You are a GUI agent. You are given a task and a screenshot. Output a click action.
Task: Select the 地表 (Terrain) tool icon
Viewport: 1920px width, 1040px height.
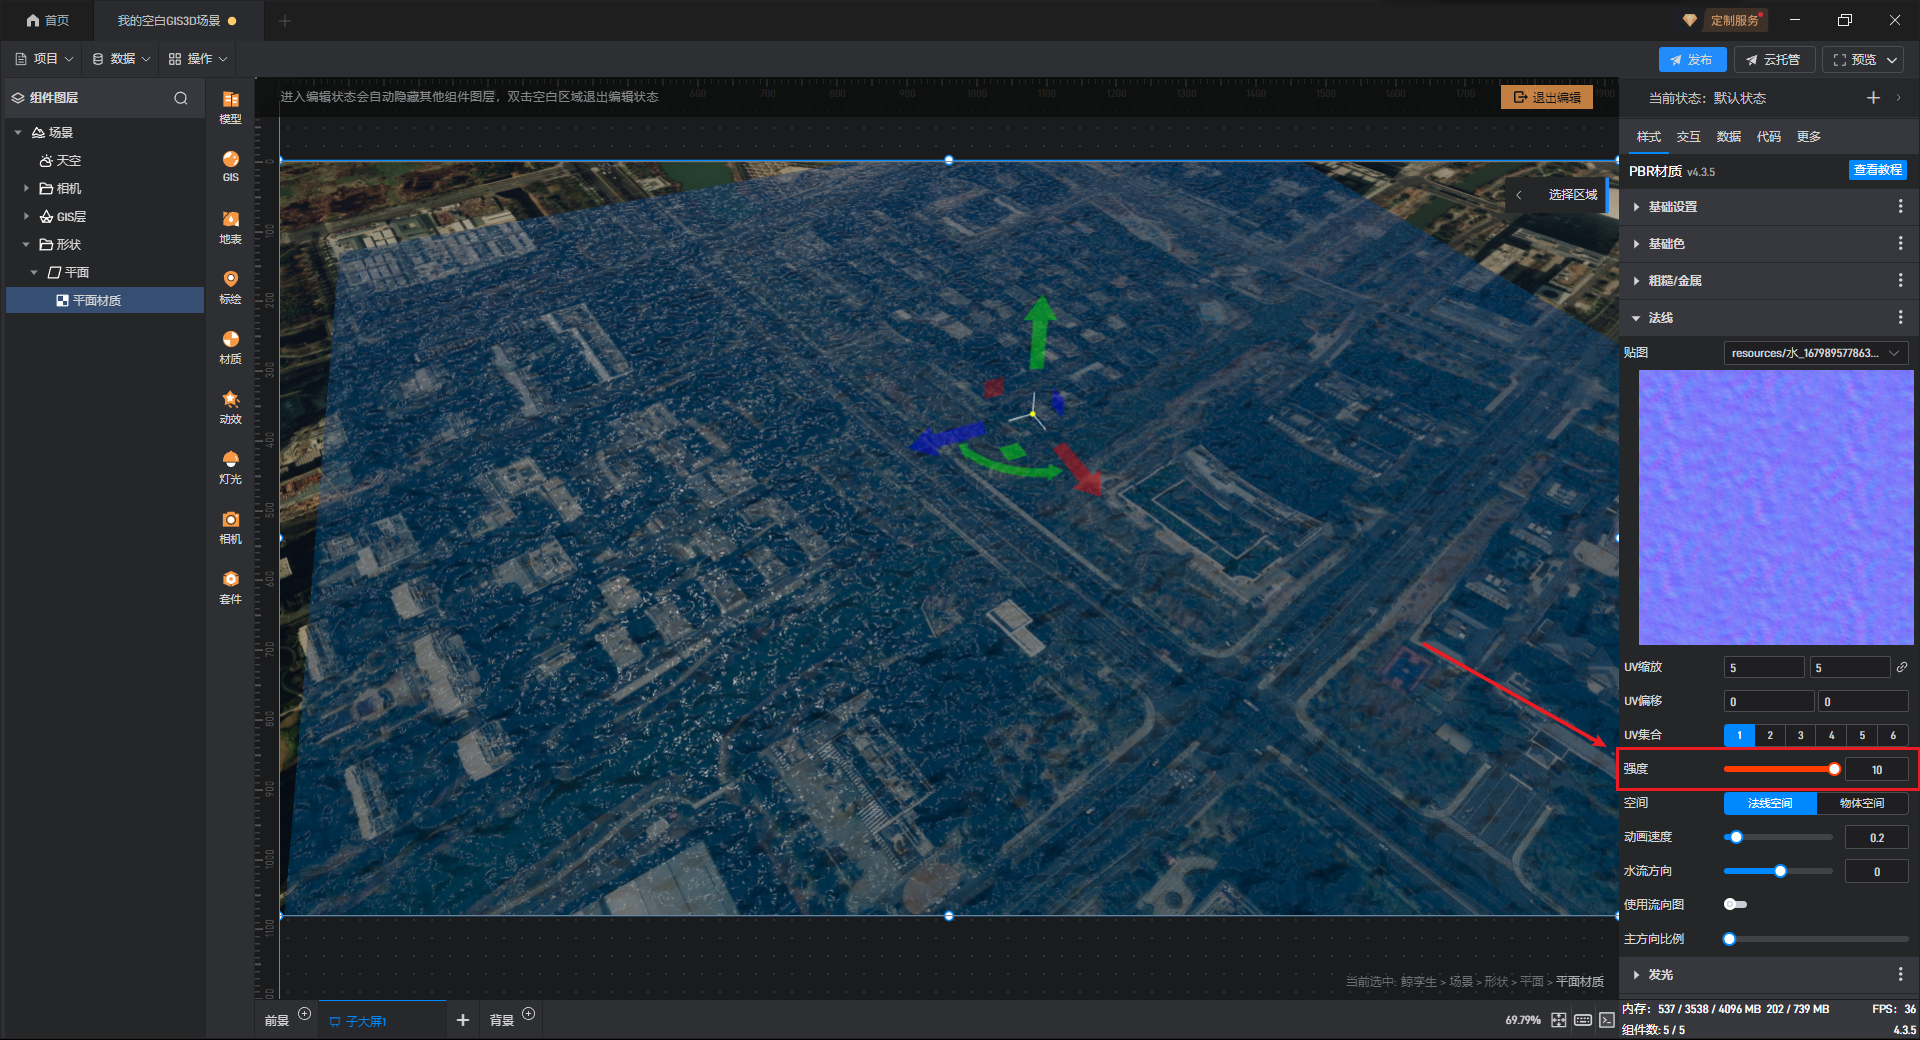coord(230,226)
